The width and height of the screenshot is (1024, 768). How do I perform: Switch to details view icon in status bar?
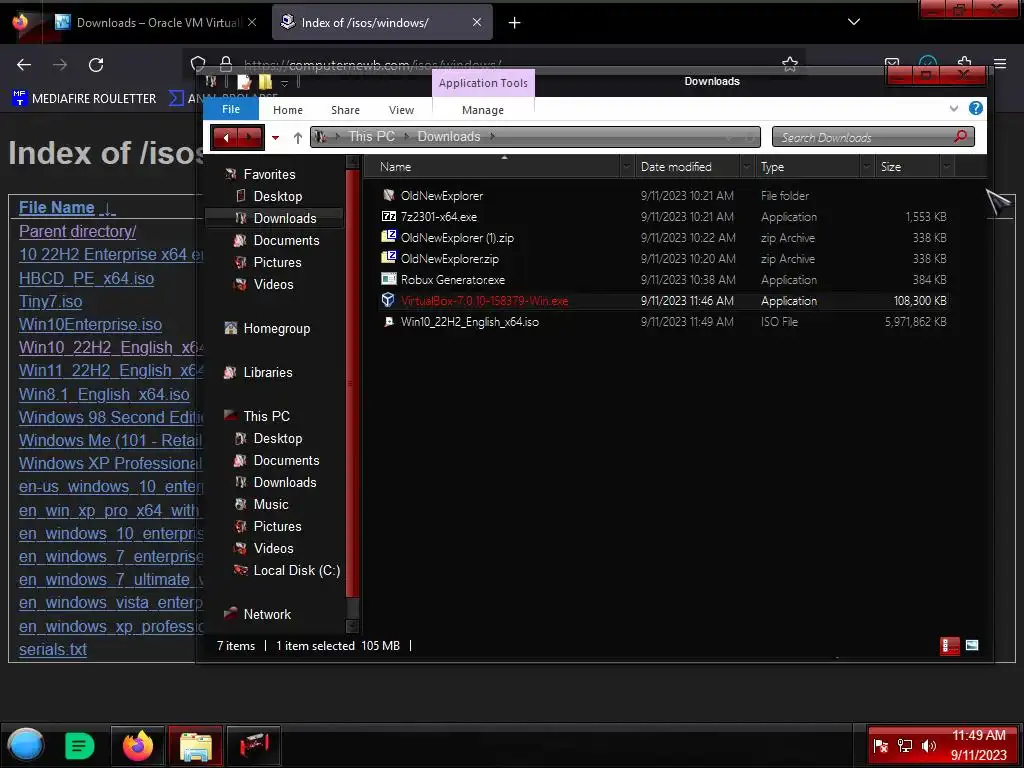pos(950,646)
